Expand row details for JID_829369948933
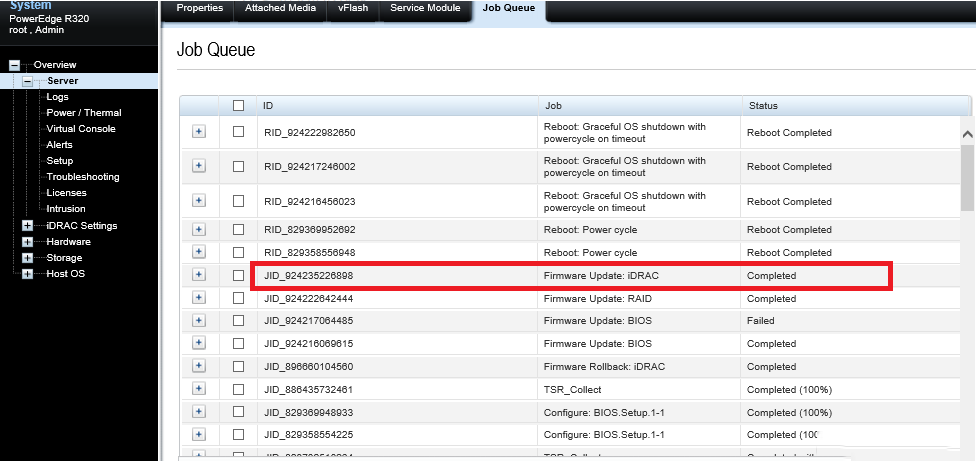Viewport: 976px width, 461px height. [199, 411]
